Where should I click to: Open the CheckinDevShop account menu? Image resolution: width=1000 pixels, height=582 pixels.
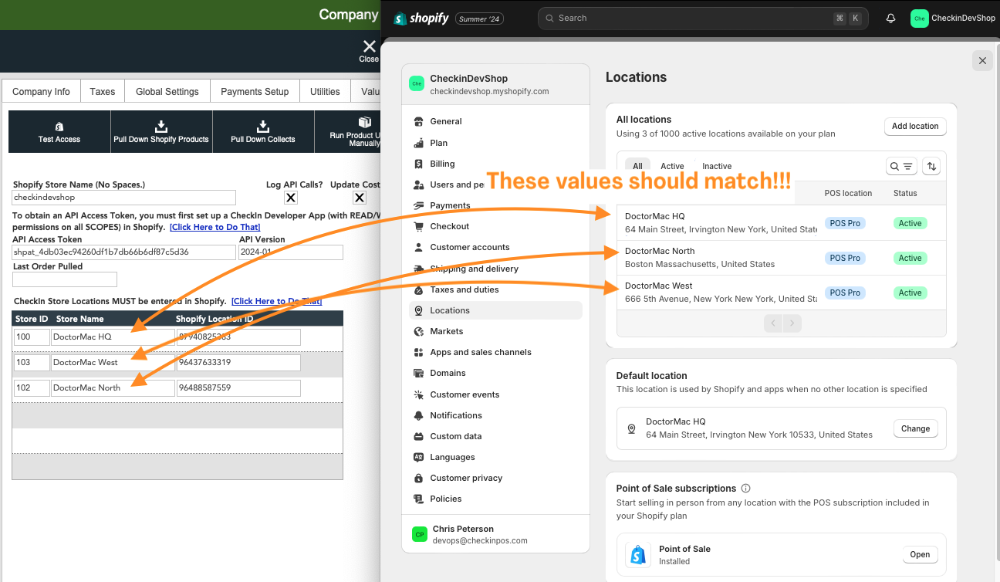952,18
